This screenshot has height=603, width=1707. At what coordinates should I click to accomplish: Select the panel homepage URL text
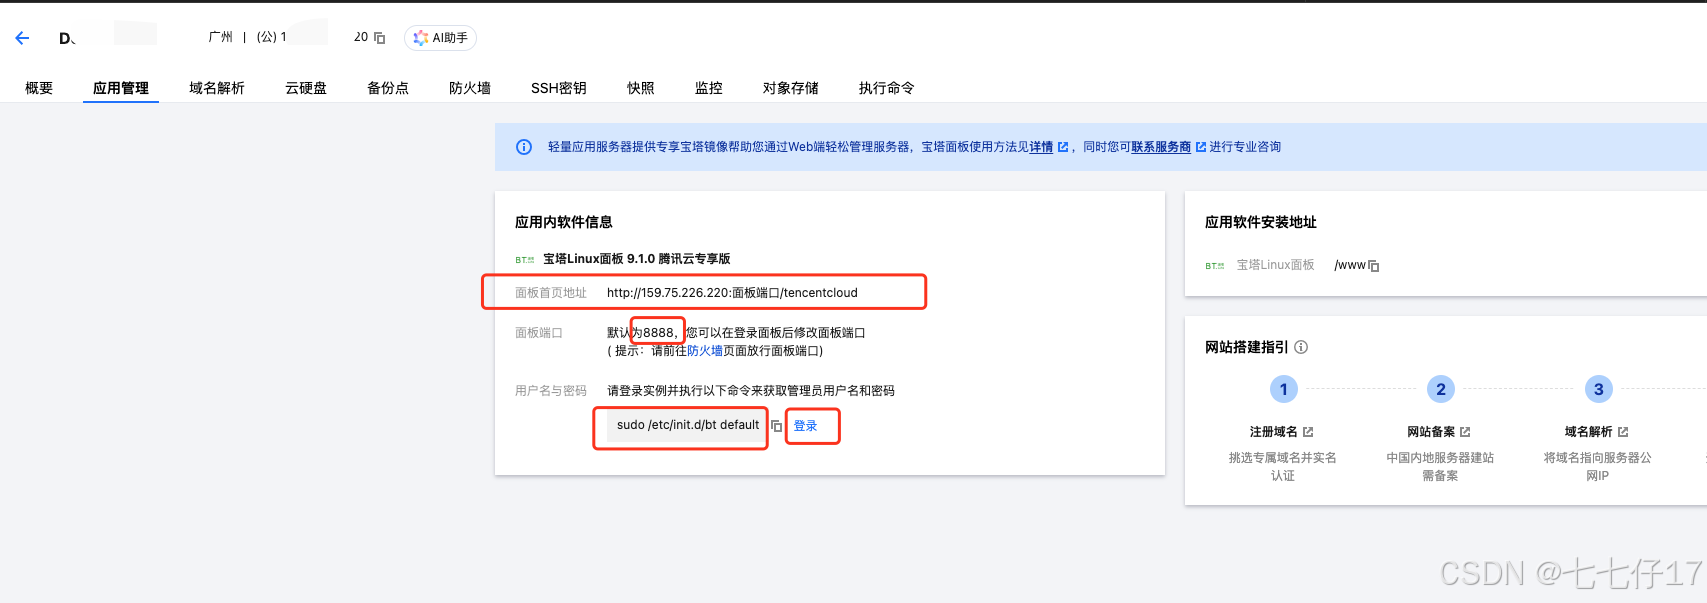732,293
